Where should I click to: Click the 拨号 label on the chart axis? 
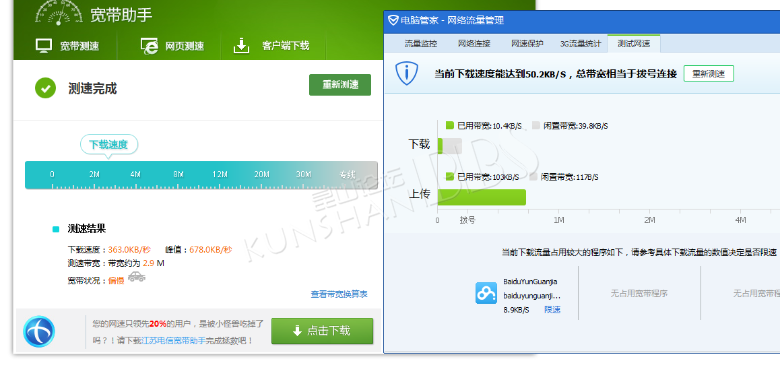point(467,219)
